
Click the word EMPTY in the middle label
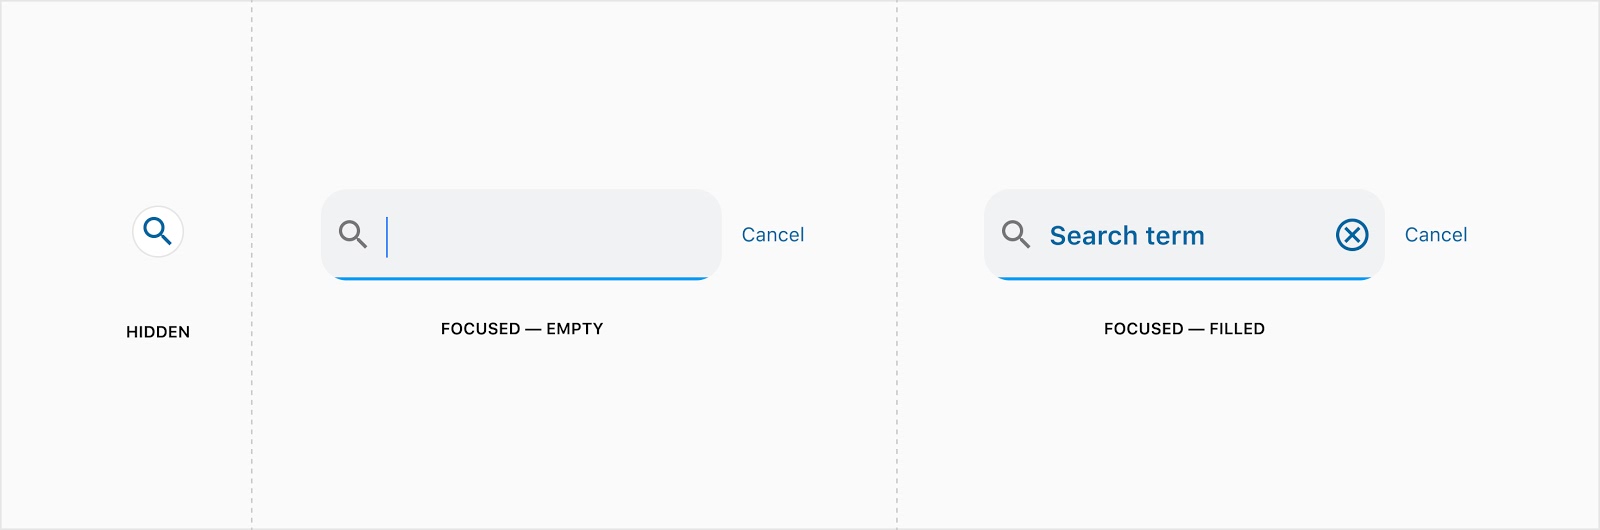pyautogui.click(x=575, y=329)
